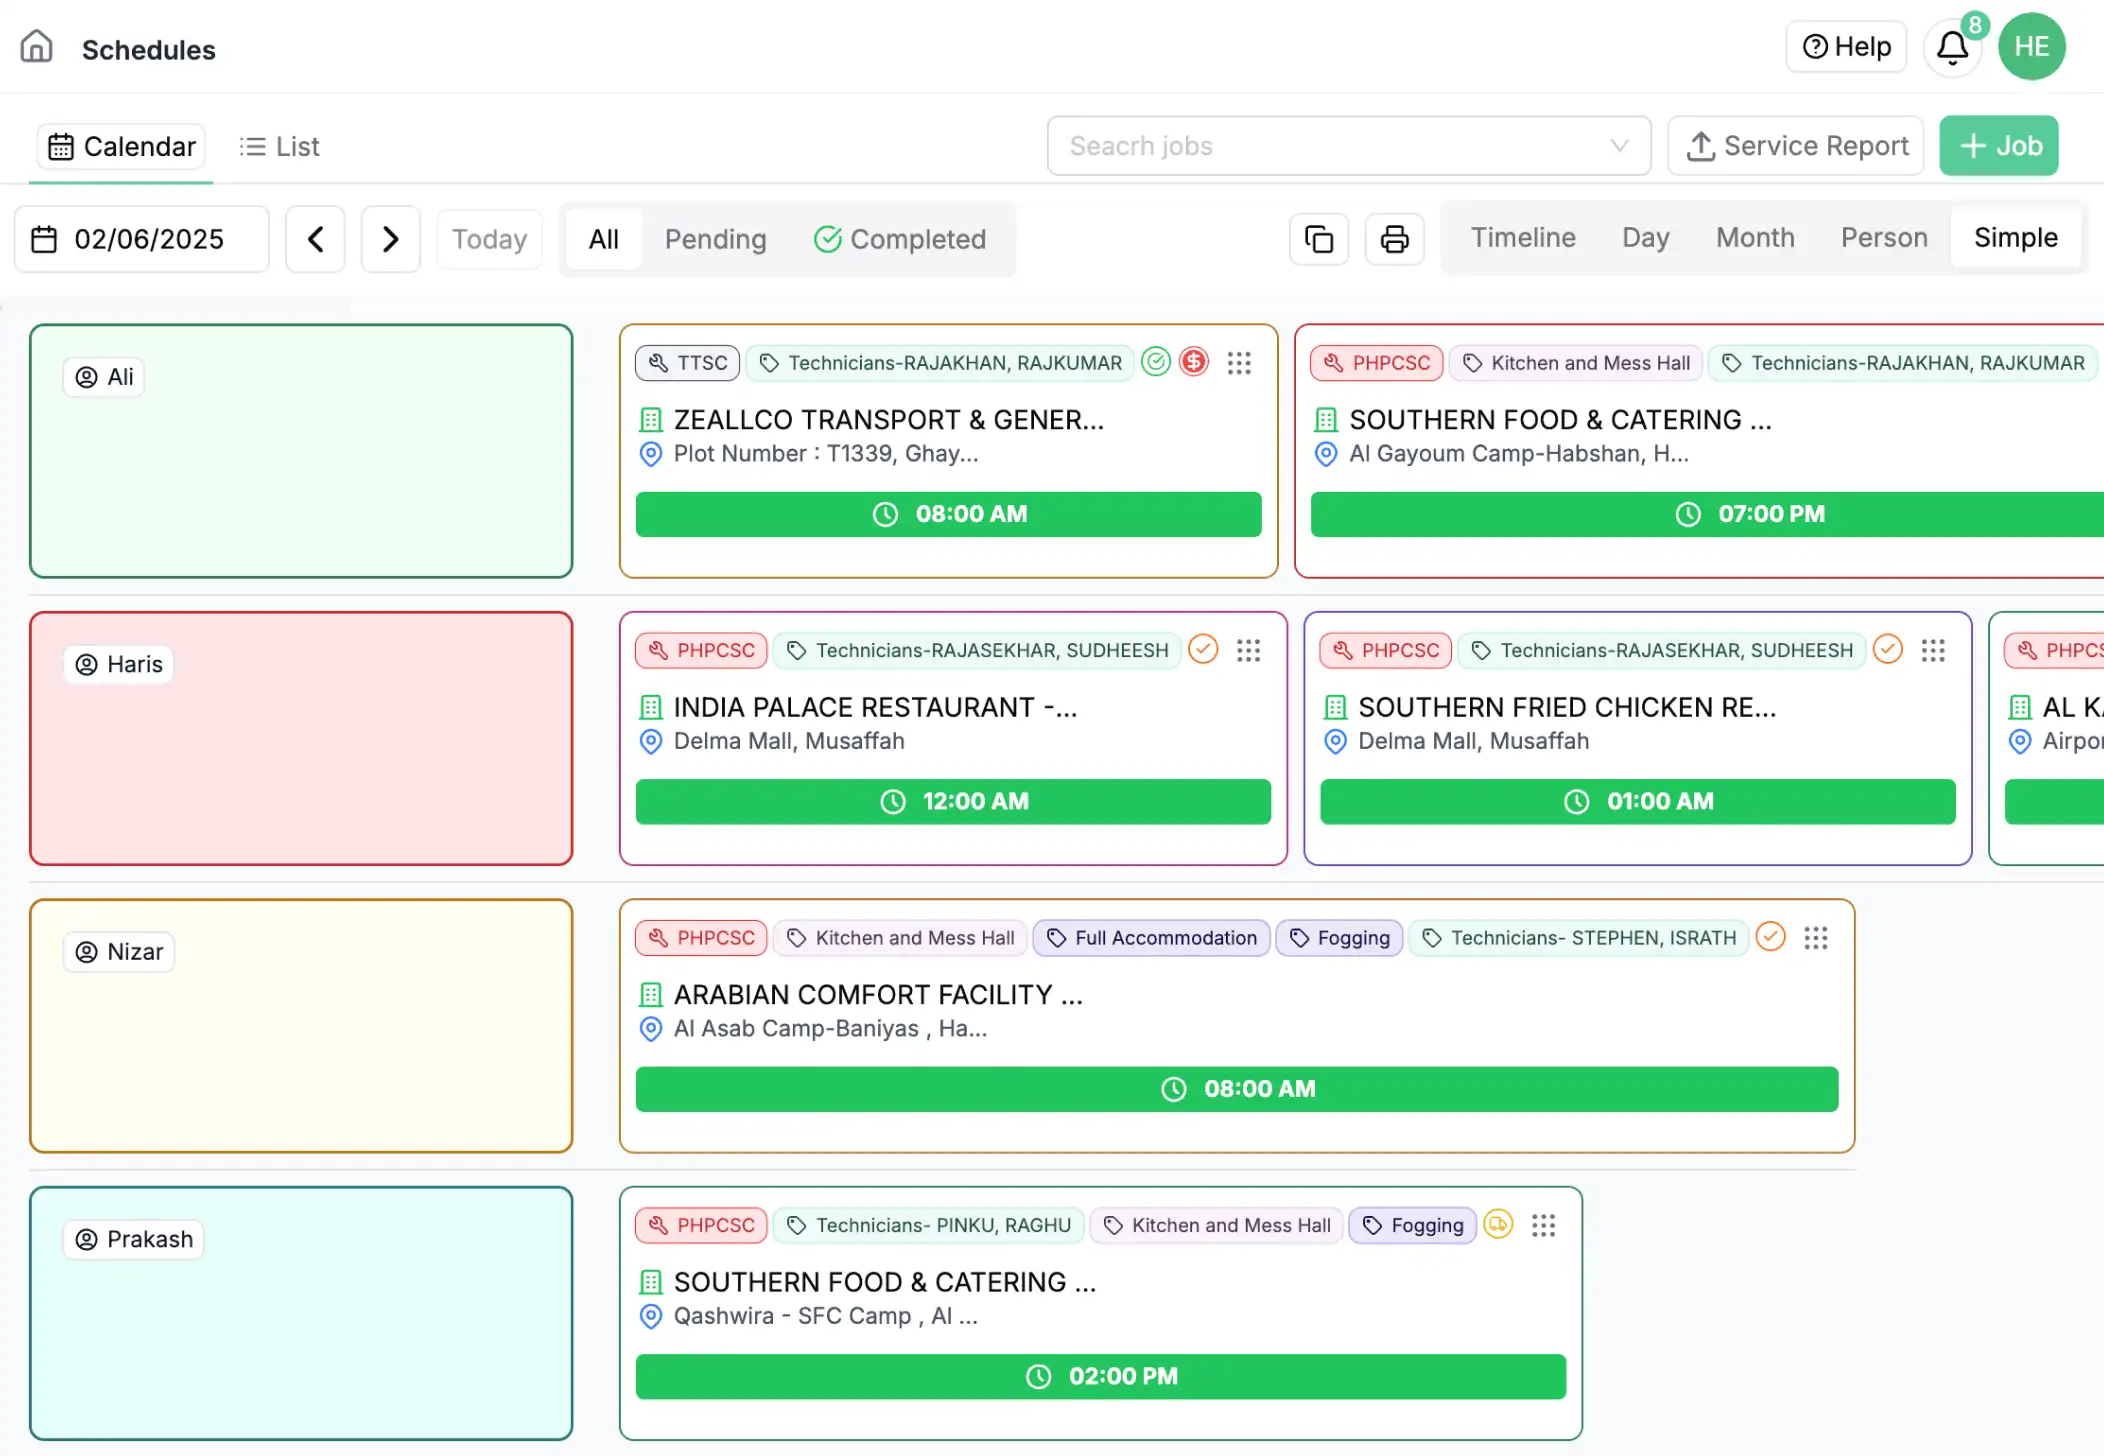Image resolution: width=2104 pixels, height=1456 pixels.
Task: Click status icon on Prakash's SOUTHERN FOOD card
Action: coord(1497,1224)
